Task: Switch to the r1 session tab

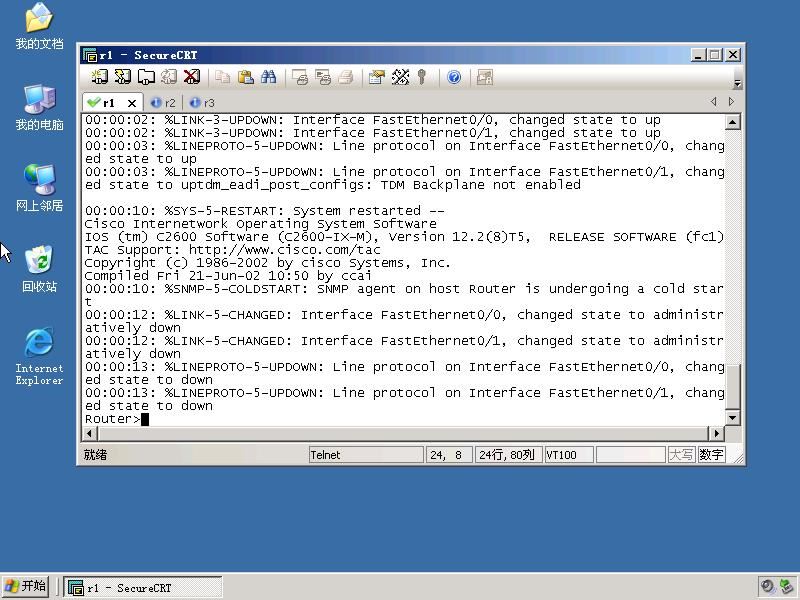Action: tap(108, 103)
